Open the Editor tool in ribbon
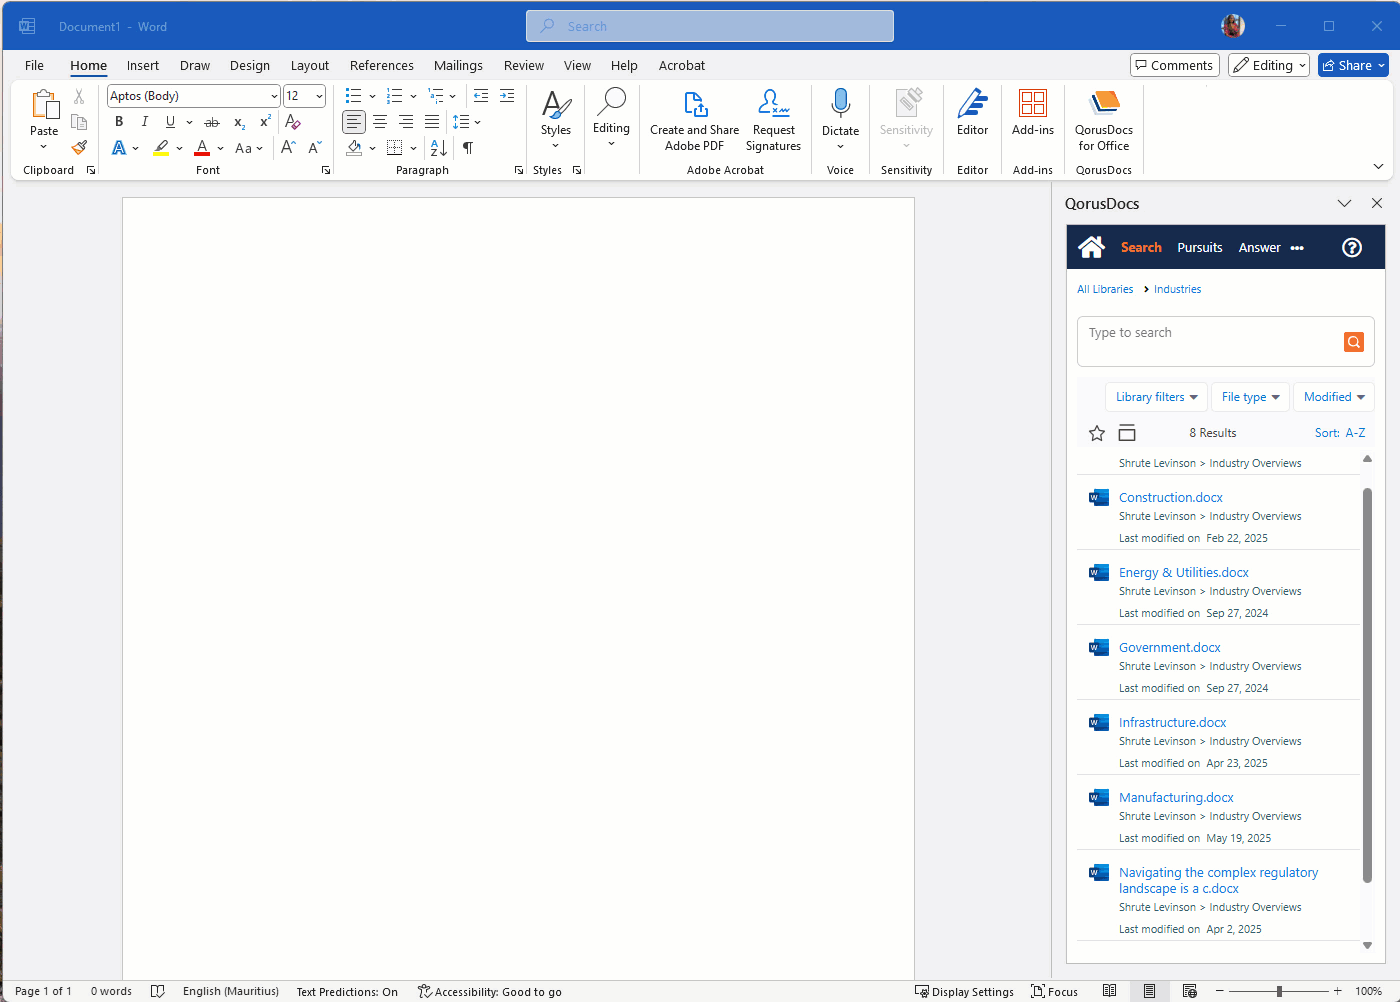 tap(972, 112)
